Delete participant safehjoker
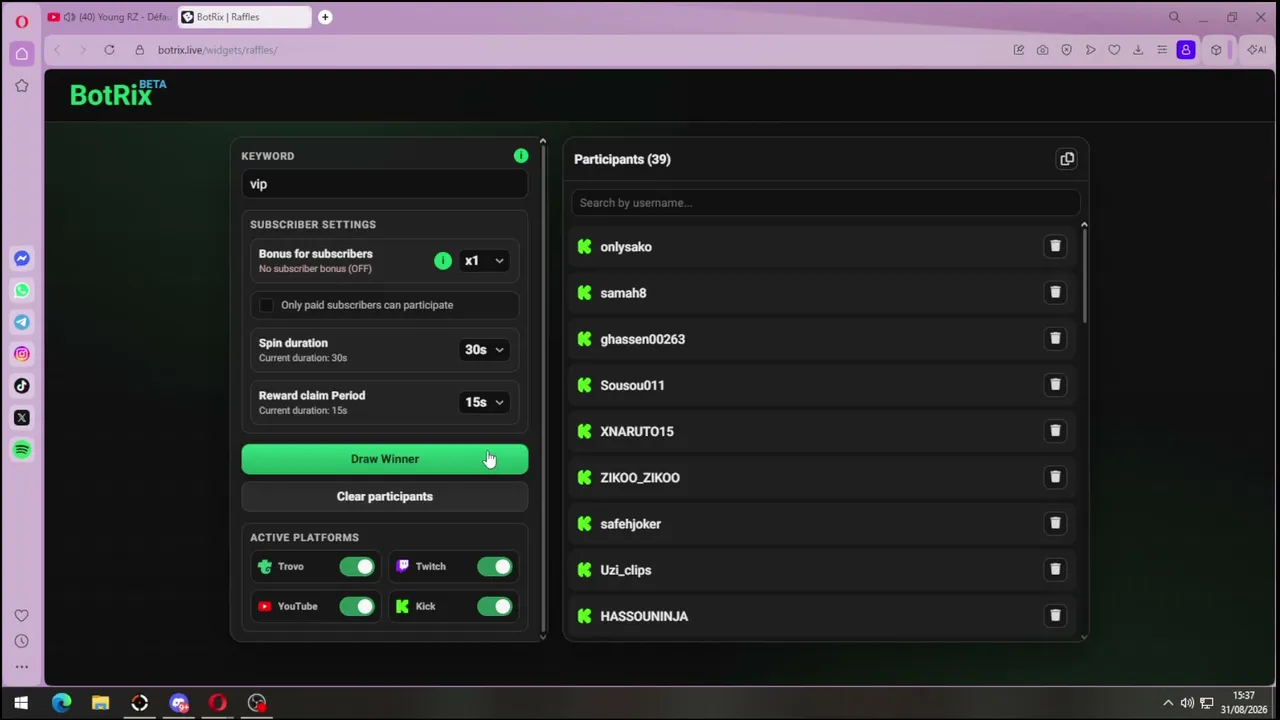 click(x=1055, y=522)
